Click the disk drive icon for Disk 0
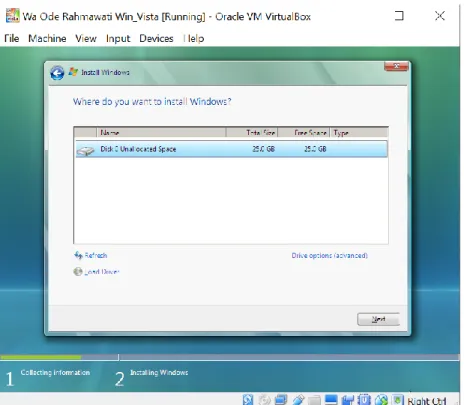Screen dimensions: 464x405 tap(86, 151)
